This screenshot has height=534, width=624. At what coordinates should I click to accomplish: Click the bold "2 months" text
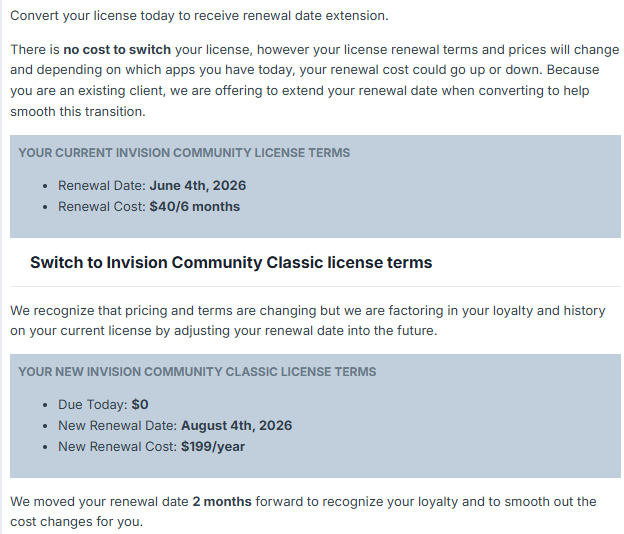[x=222, y=502]
